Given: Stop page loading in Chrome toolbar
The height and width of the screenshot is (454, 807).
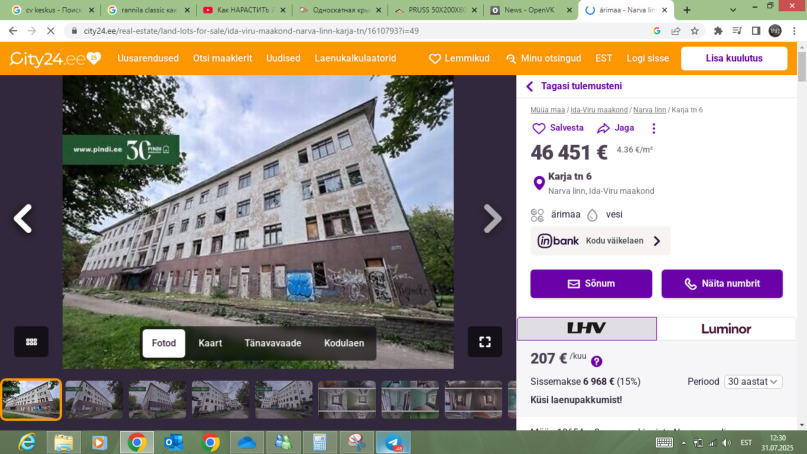Looking at the screenshot, I should [x=50, y=31].
